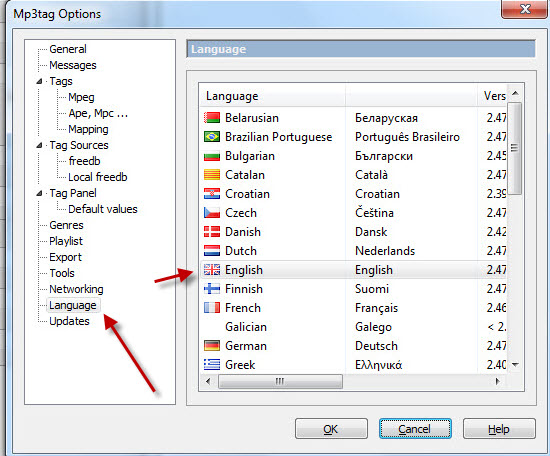Open the Messages options page
Viewport: 550px width, 456px height.
73,65
